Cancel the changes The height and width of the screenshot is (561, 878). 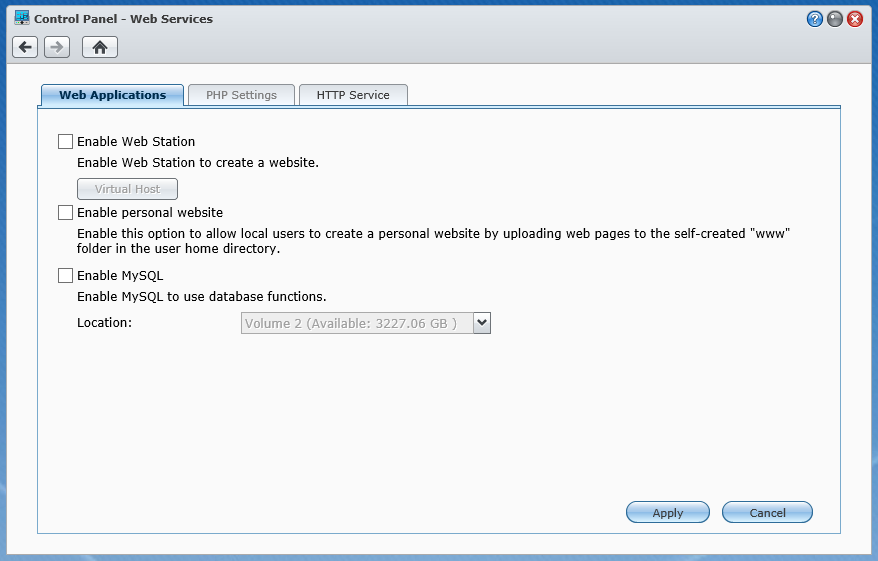(767, 512)
